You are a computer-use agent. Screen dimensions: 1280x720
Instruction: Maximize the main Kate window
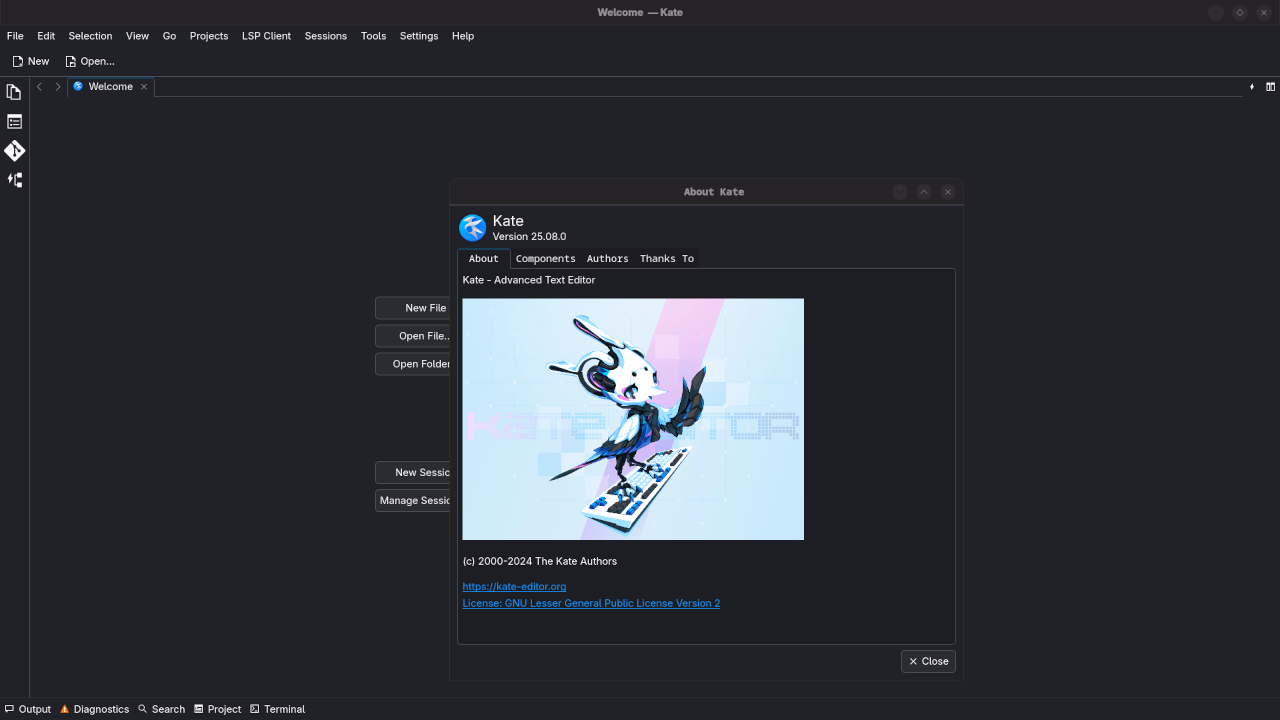click(x=1240, y=13)
